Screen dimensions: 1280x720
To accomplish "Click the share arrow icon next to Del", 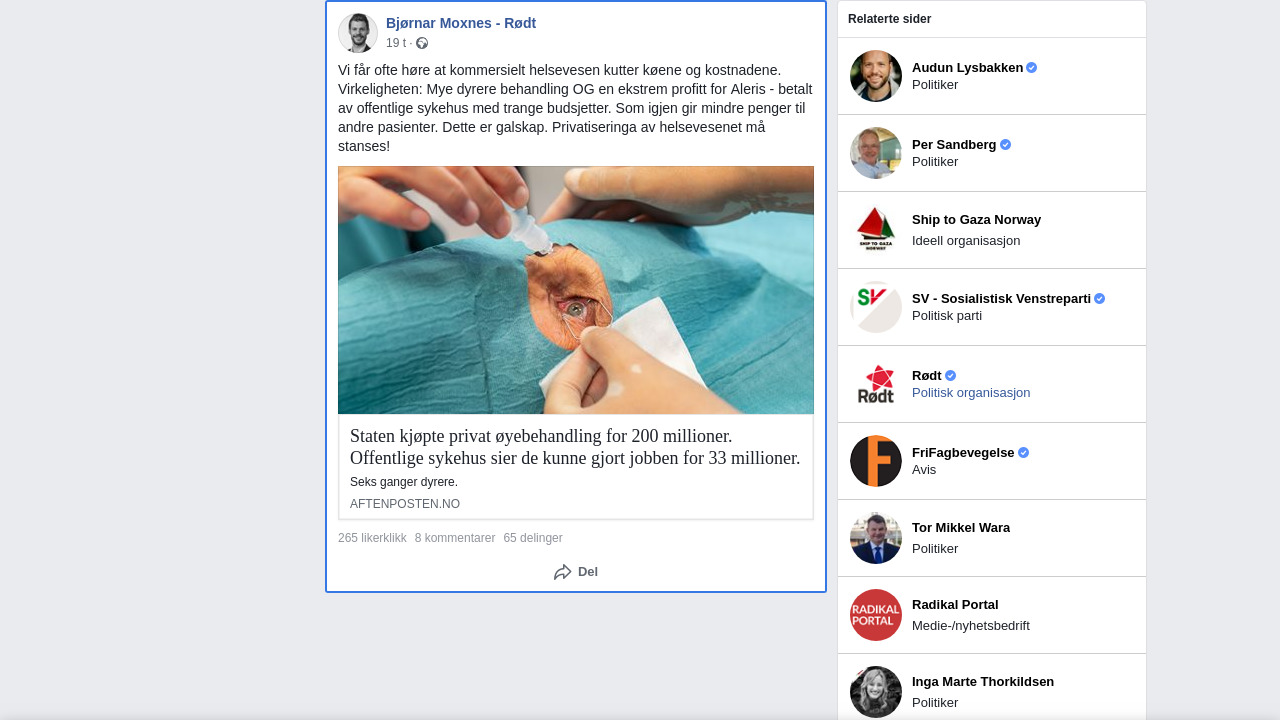I will coord(563,572).
